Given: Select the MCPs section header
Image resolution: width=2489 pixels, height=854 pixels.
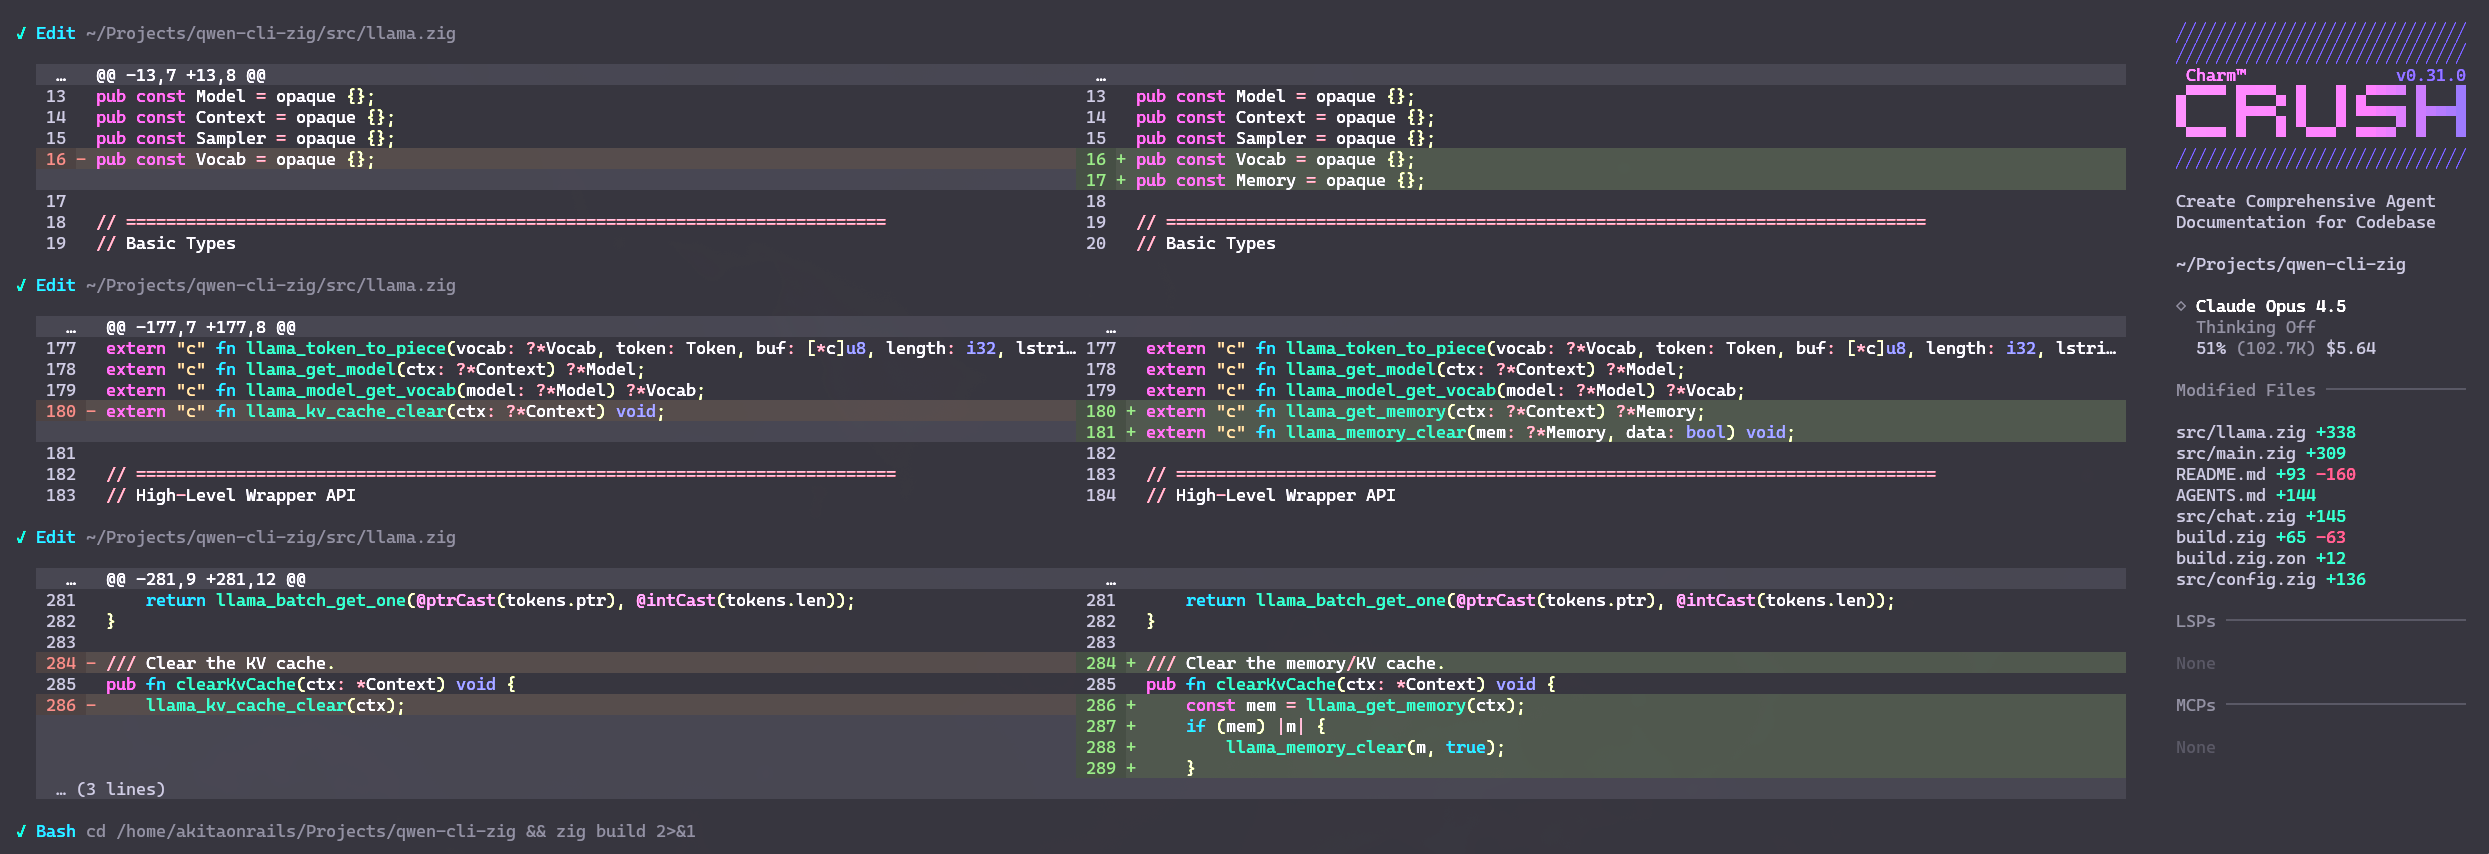Looking at the screenshot, I should 2195,705.
